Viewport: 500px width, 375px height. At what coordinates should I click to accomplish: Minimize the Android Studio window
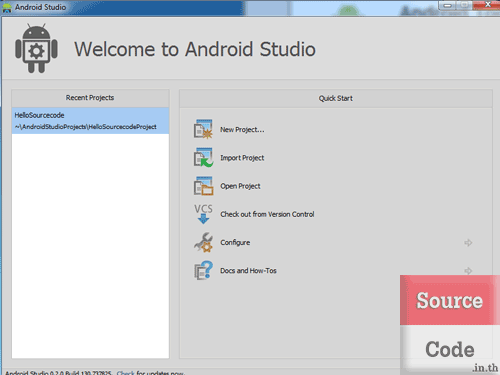pos(448,5)
